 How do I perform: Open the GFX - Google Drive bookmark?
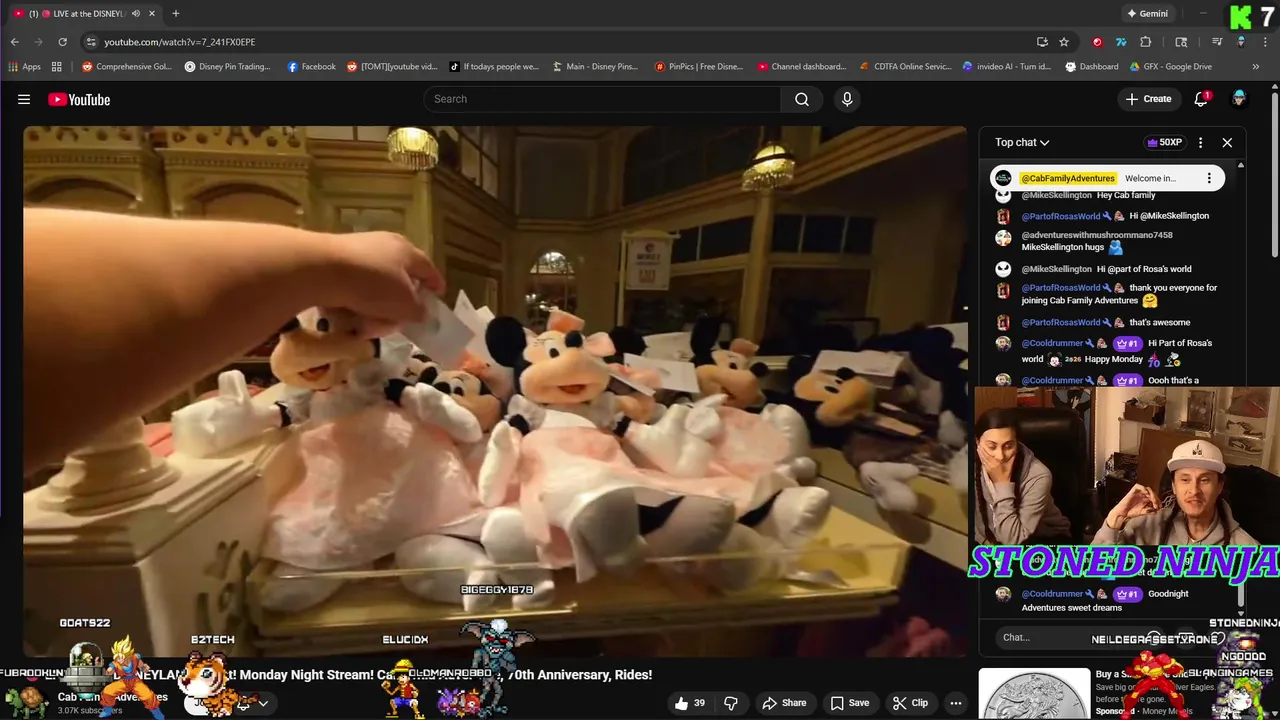coord(1171,67)
